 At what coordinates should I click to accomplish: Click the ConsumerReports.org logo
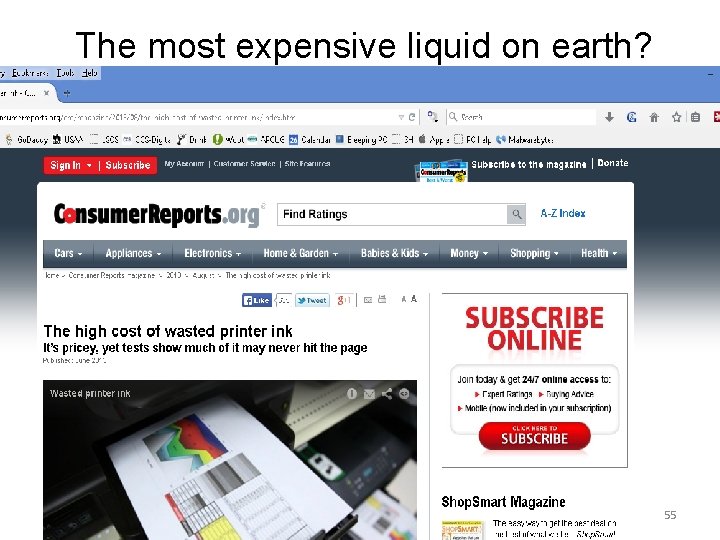click(x=157, y=214)
